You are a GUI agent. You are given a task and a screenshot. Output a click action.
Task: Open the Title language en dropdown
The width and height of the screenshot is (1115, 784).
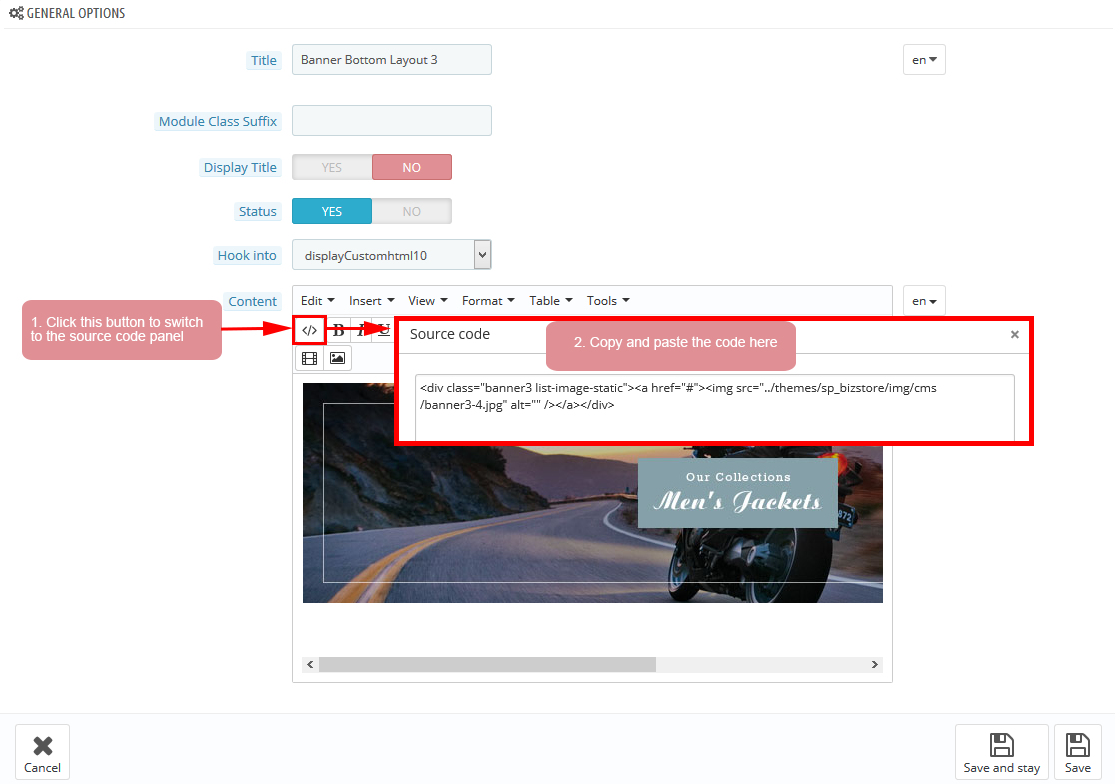click(924, 60)
